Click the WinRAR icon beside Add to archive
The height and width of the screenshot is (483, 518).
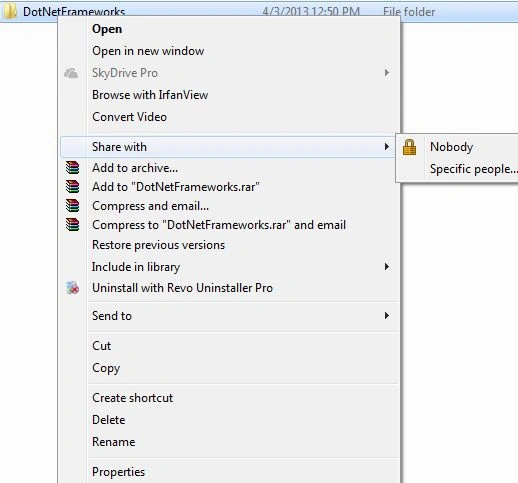[x=72, y=168]
